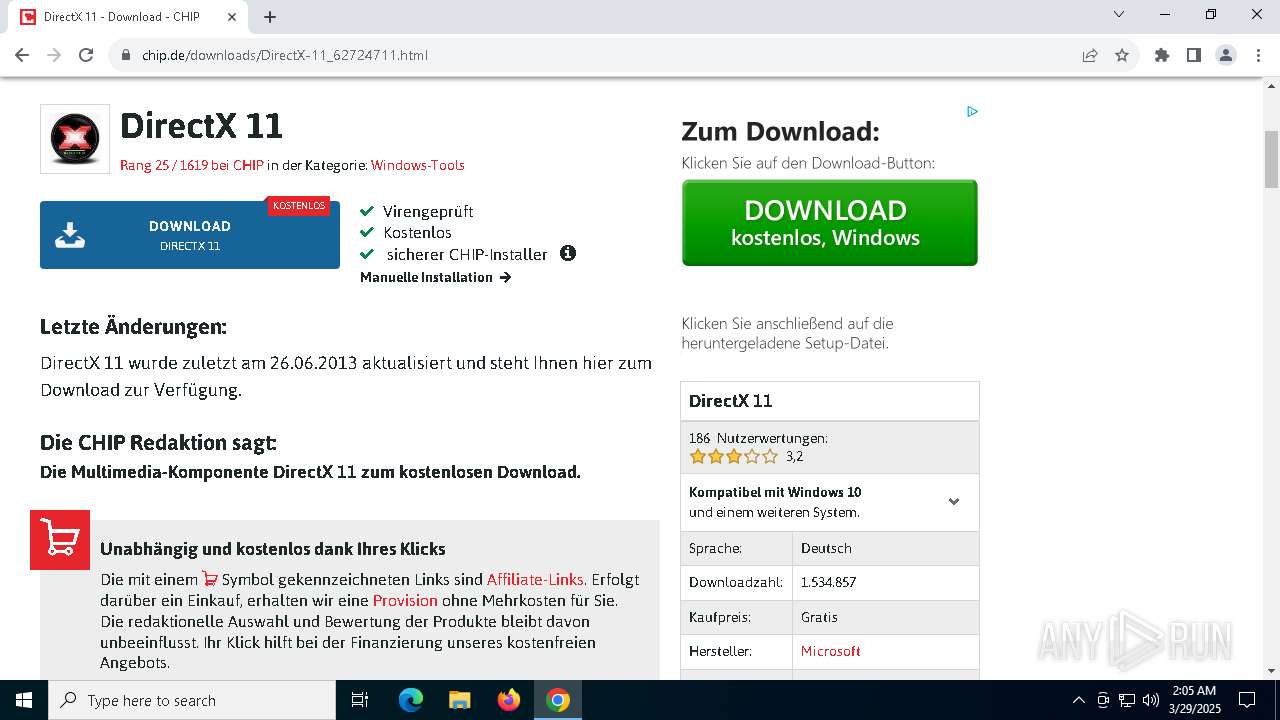The width and height of the screenshot is (1280, 720).
Task: Click the forward navigation arrow
Action: 54,55
